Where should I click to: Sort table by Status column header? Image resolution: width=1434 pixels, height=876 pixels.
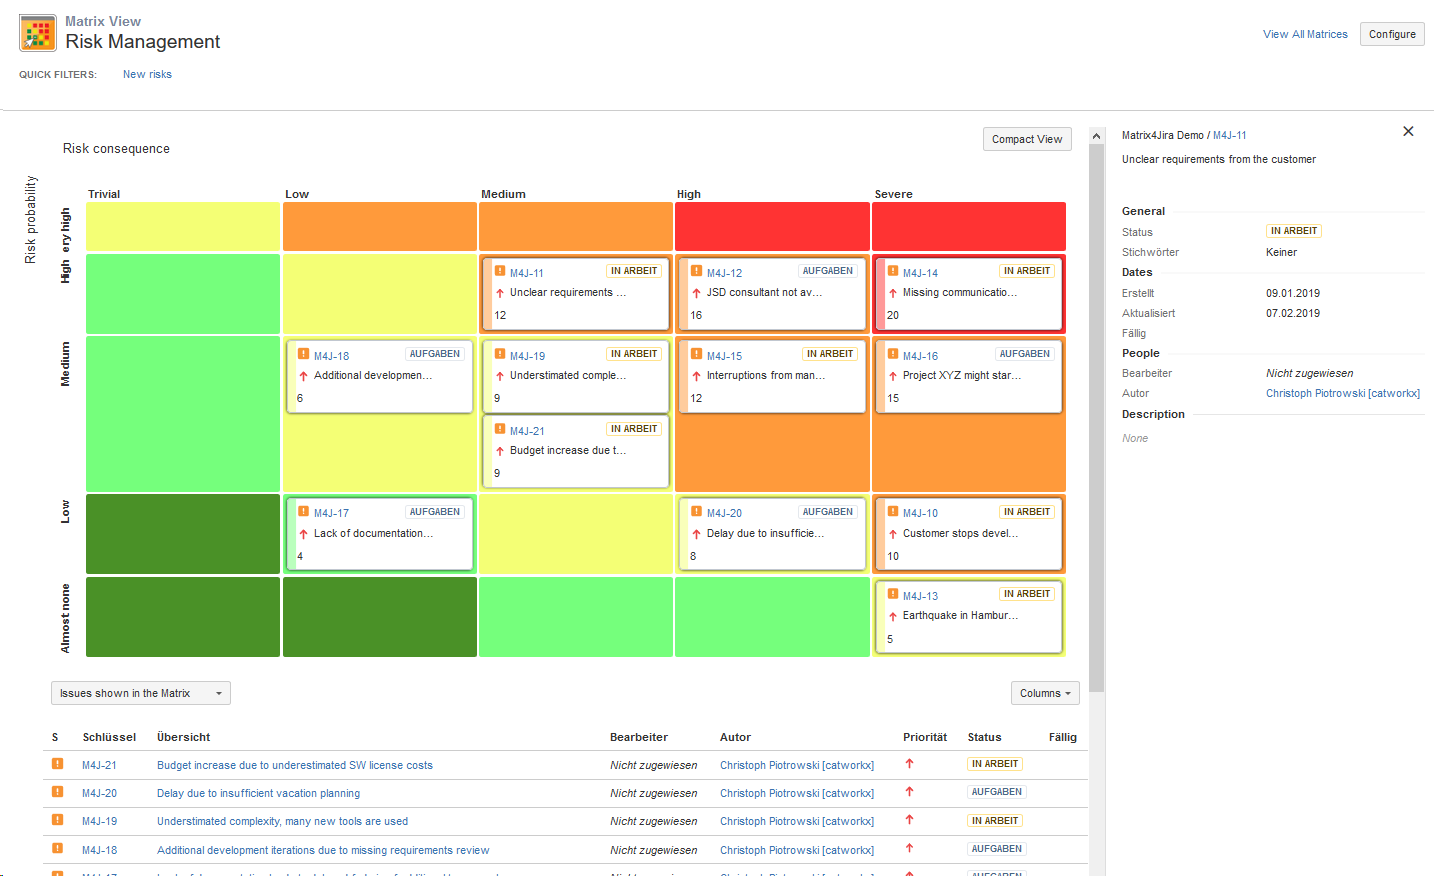(x=984, y=737)
